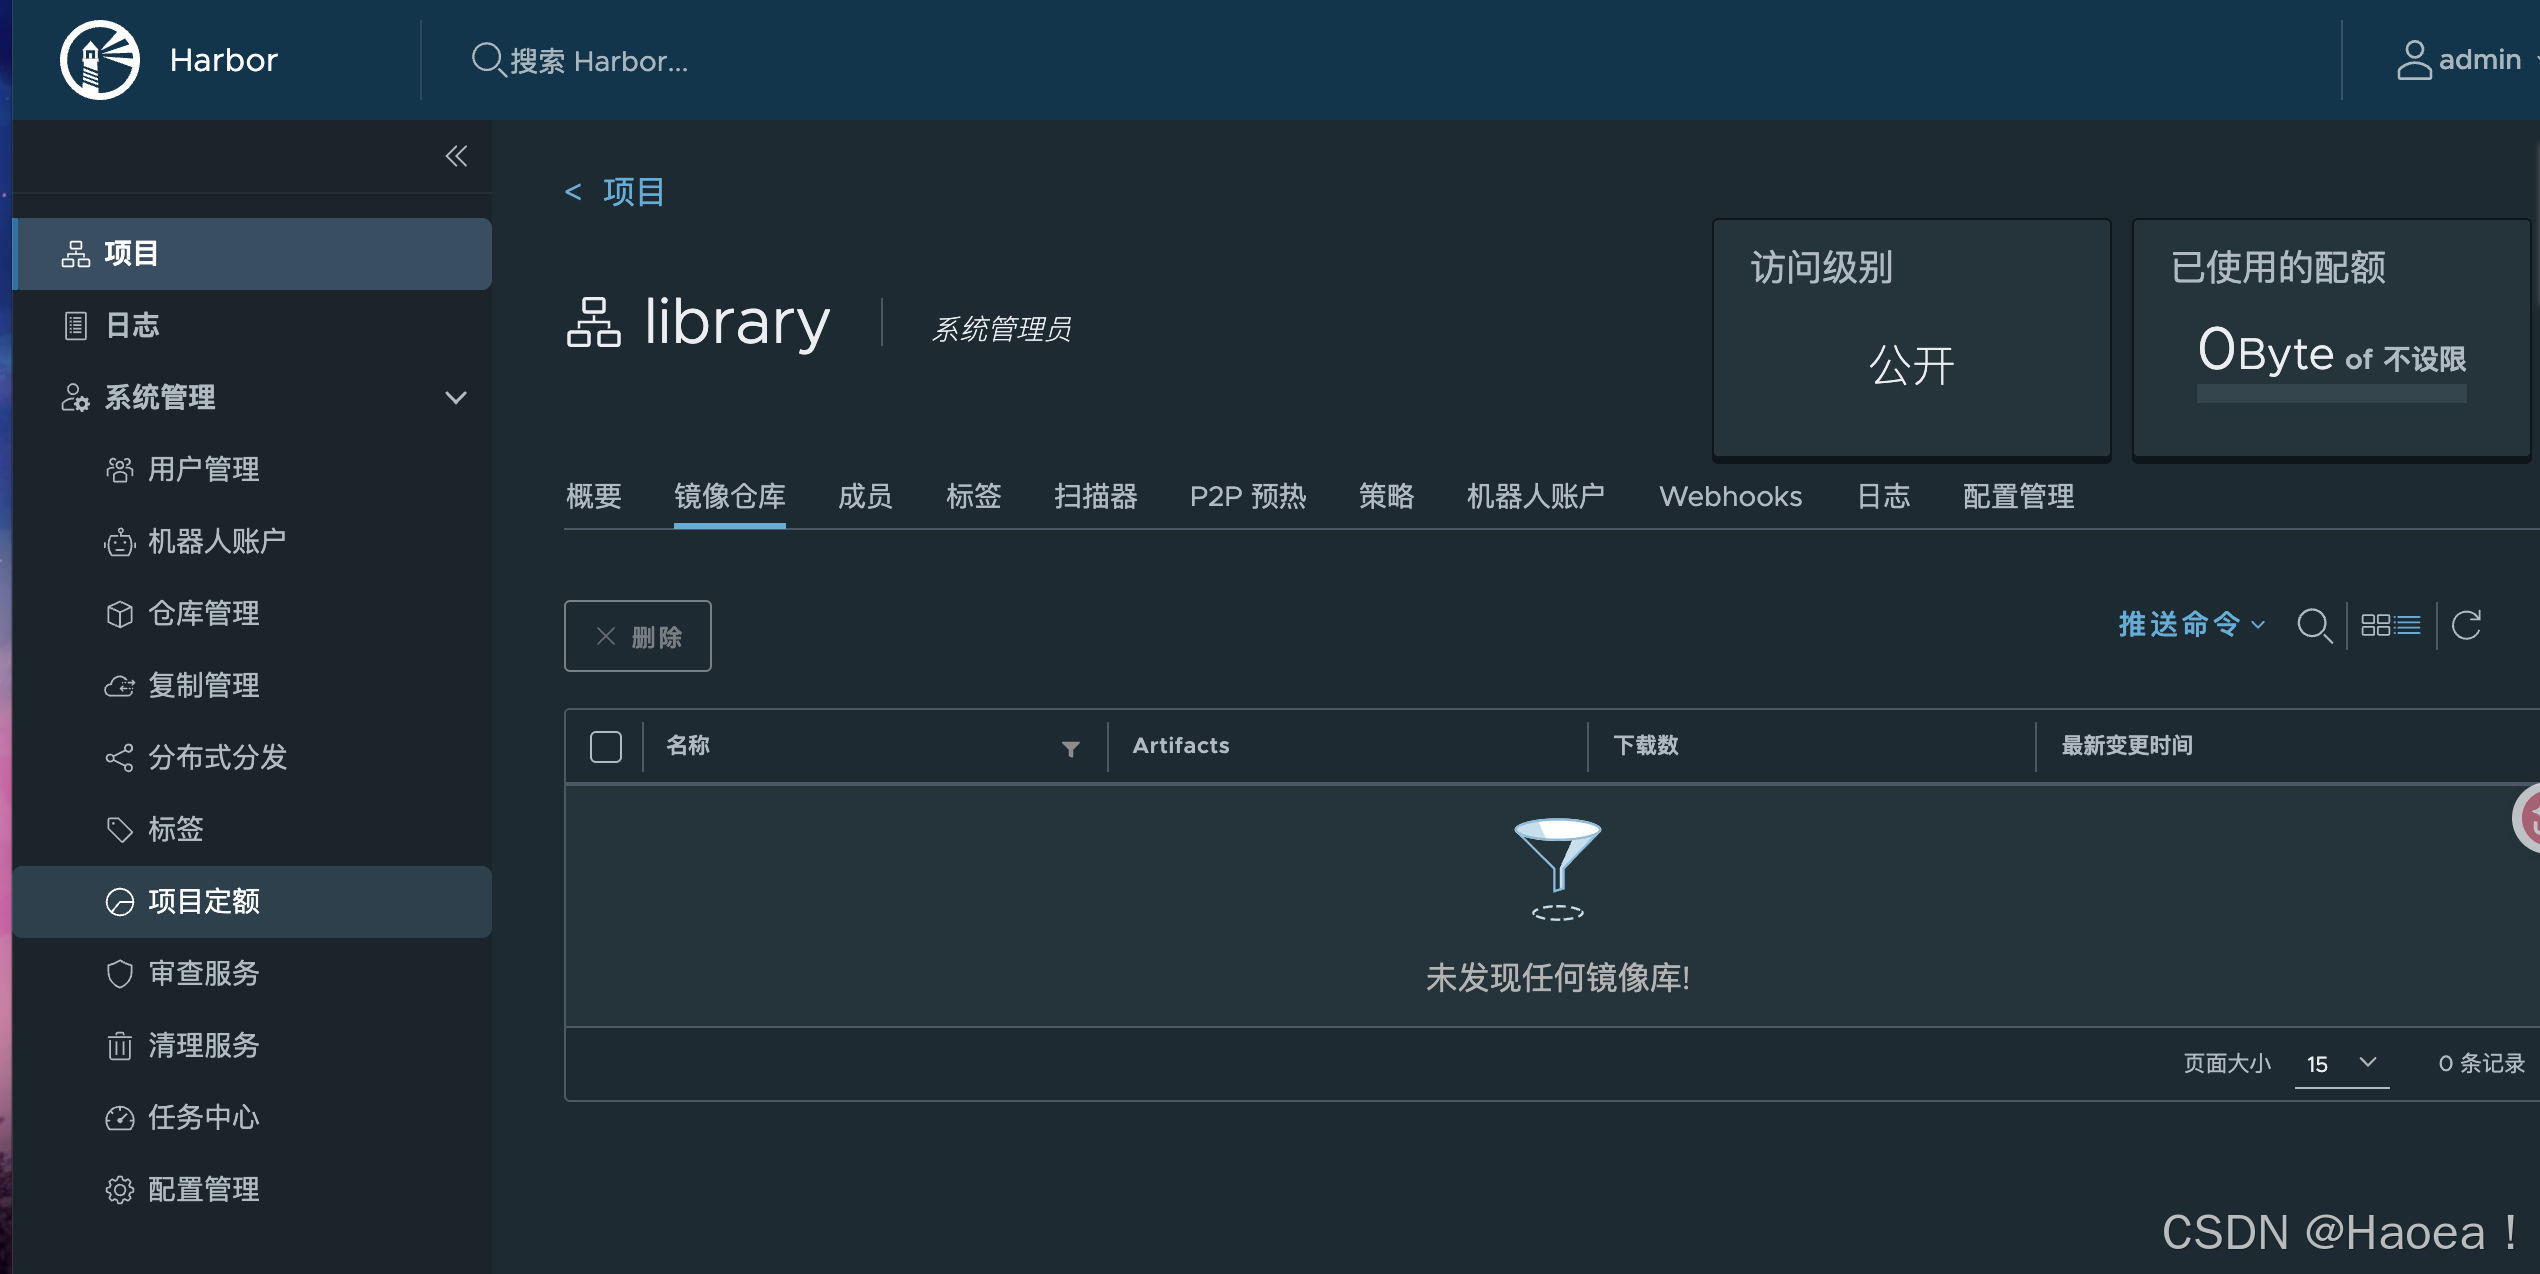Viewport: 2540px width, 1274px height.
Task: Click the 搜索 Harbor search field
Action: pyautogui.click(x=598, y=61)
